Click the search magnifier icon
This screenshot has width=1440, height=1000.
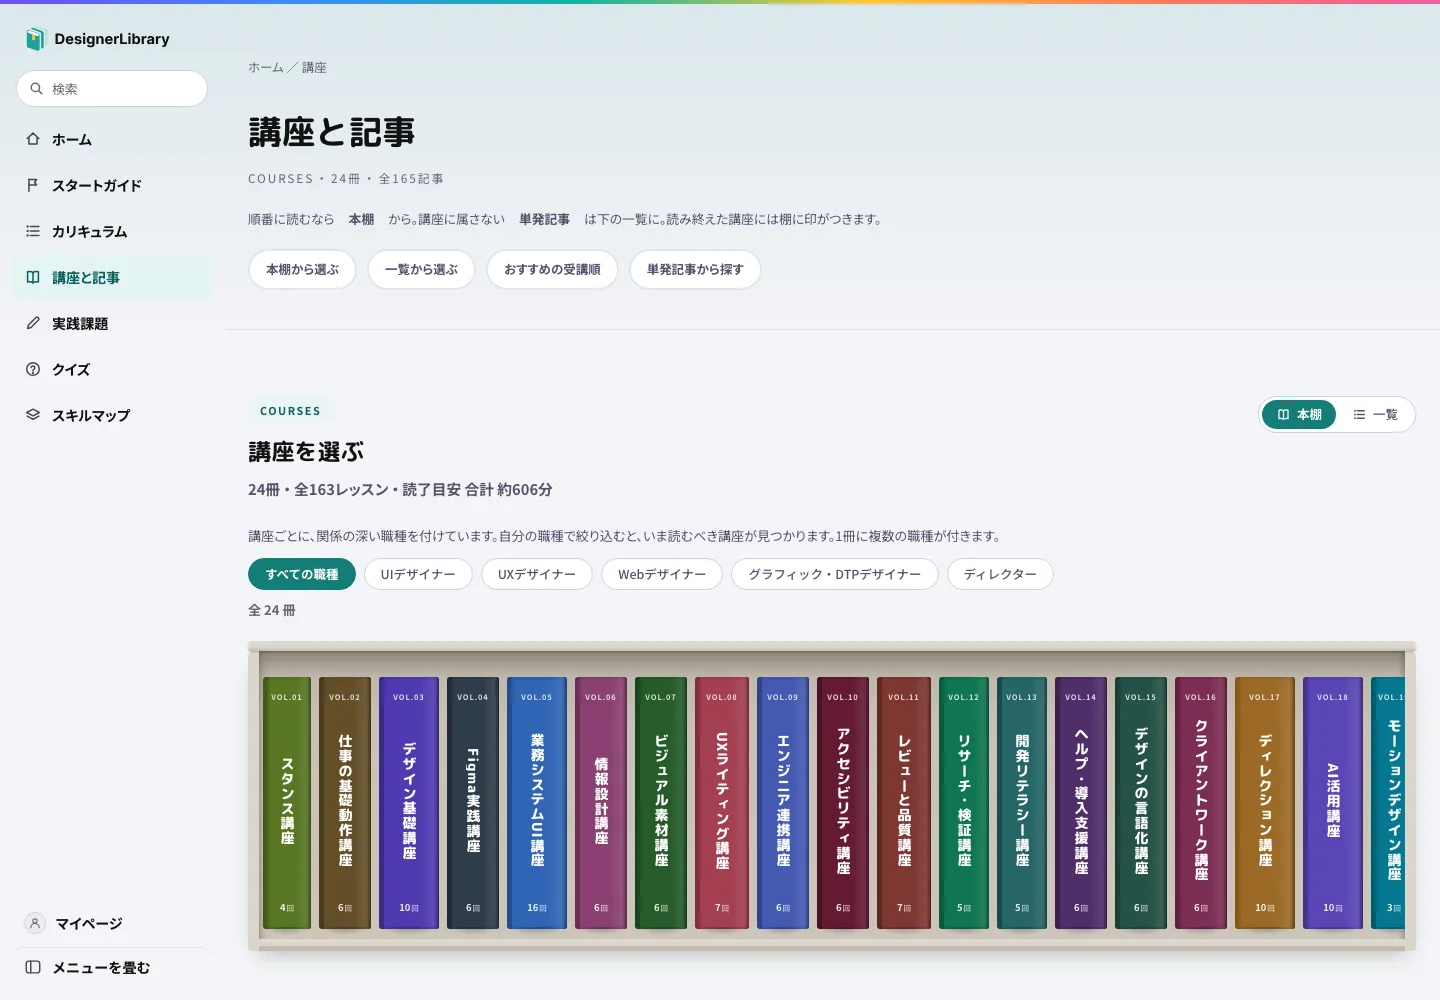point(37,89)
